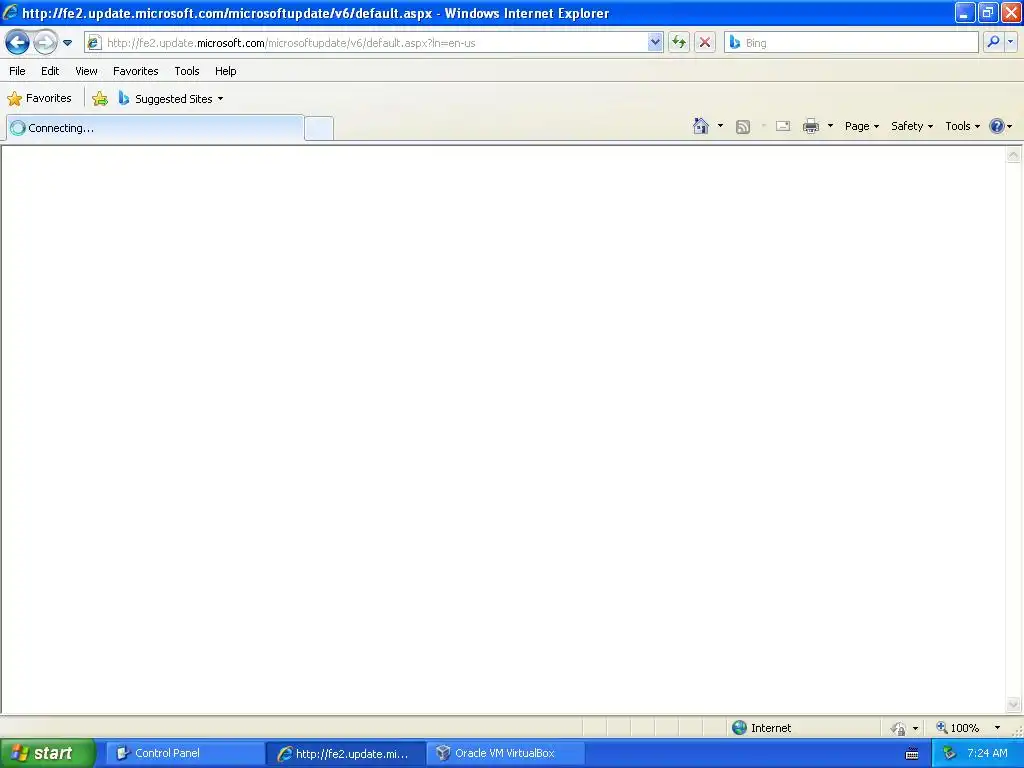Image resolution: width=1024 pixels, height=768 pixels.
Task: Open Suggested Sites dropdown
Action: (171, 99)
